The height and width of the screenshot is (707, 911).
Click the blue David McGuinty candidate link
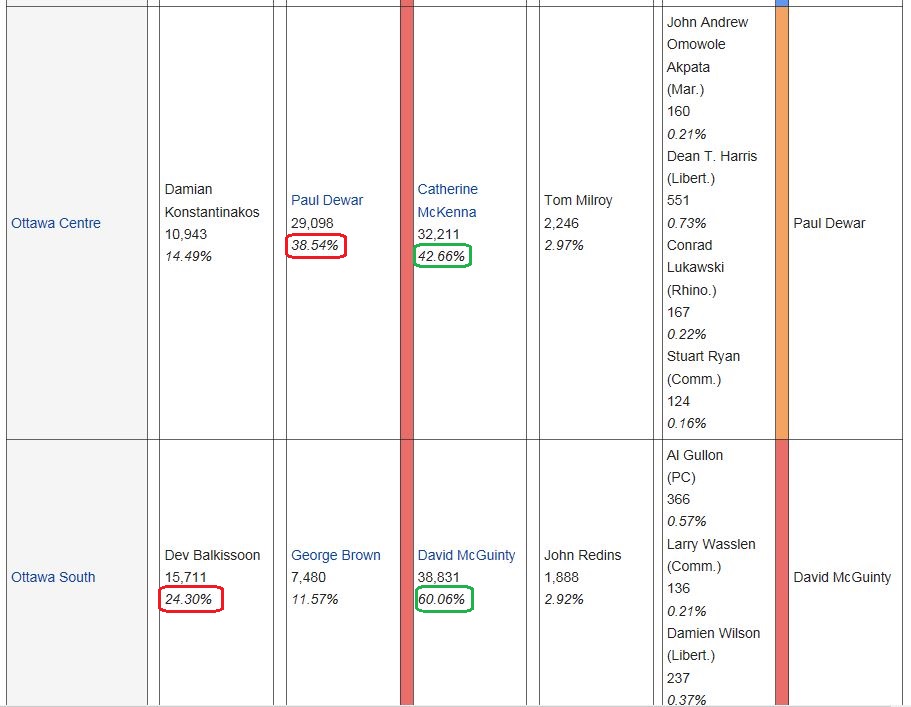(466, 555)
